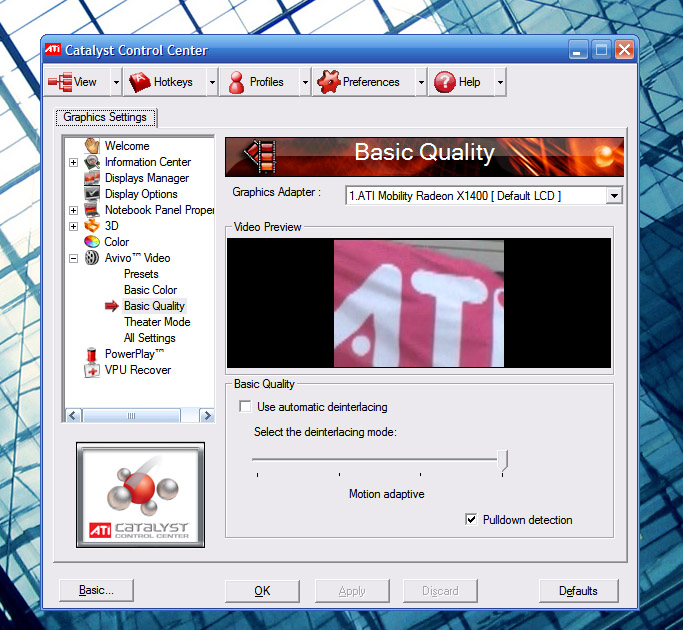Image resolution: width=683 pixels, height=630 pixels.
Task: Click the Avivo Video film reel icon
Action: (92, 257)
